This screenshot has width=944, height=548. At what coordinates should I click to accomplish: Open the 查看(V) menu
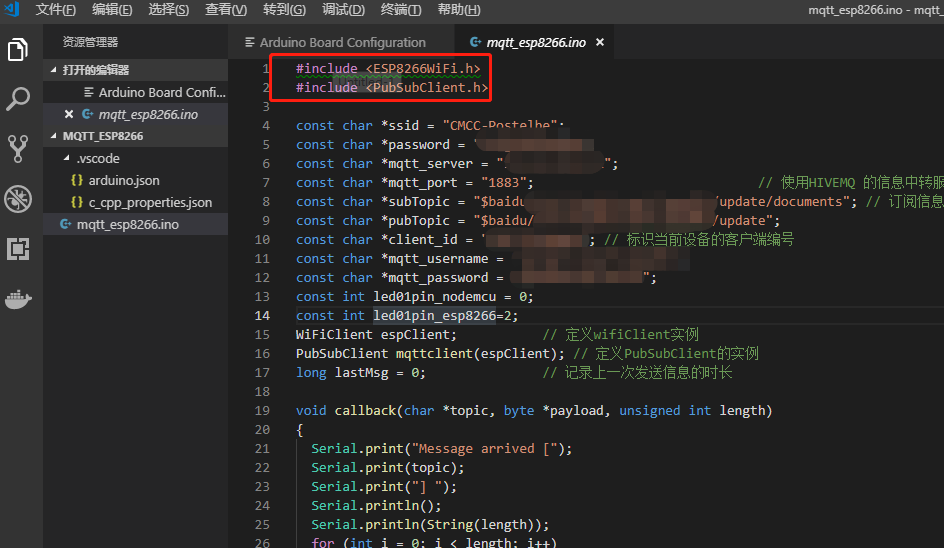coord(226,10)
